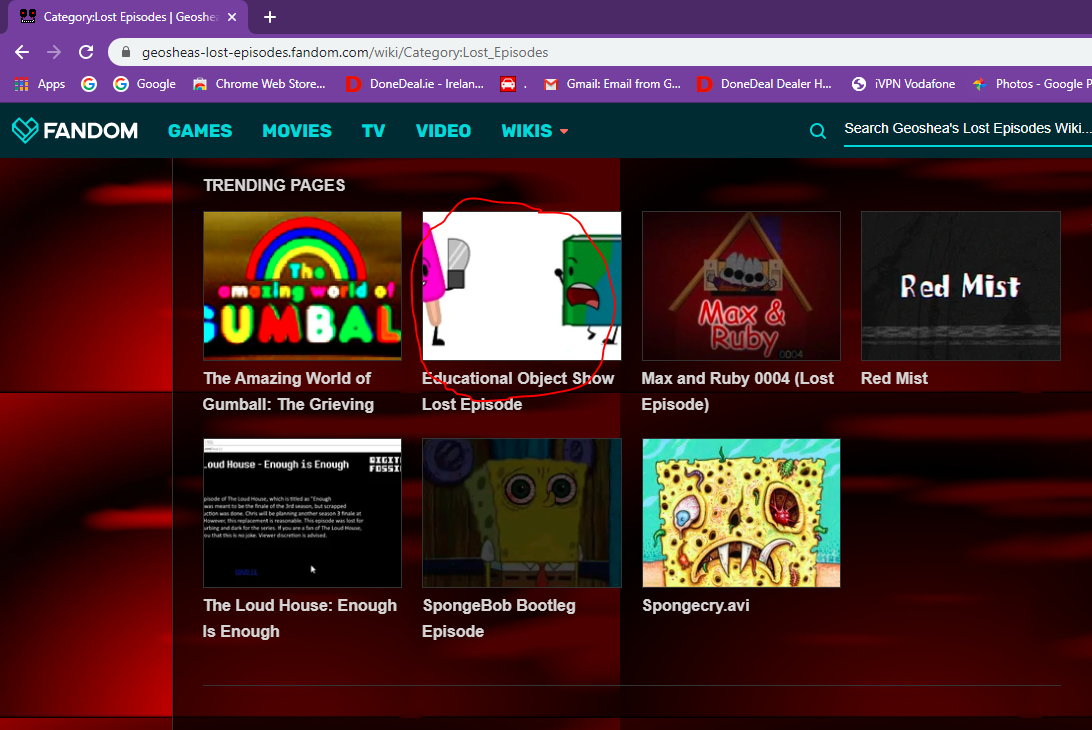This screenshot has width=1092, height=730.
Task: Click 'Educational Object Show Lost Episode' title
Action: click(518, 391)
